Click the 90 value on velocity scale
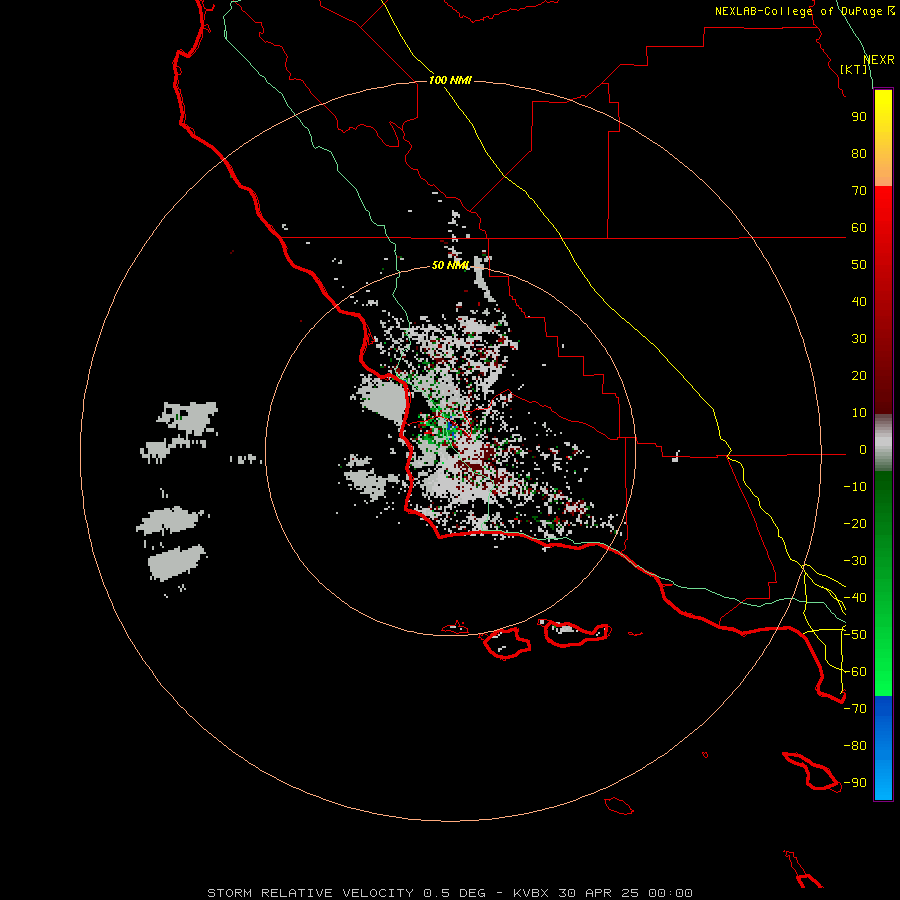The image size is (900, 900). point(859,117)
